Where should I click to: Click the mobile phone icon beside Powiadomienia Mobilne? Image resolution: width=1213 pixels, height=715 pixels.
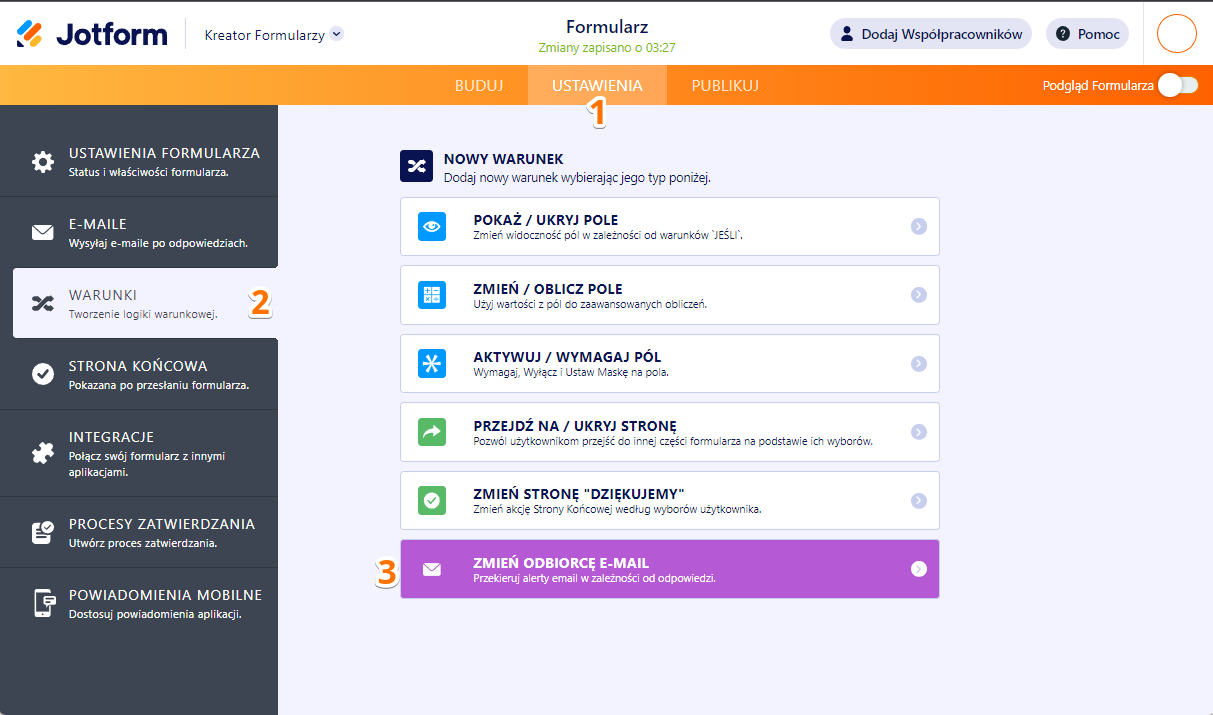coord(43,603)
